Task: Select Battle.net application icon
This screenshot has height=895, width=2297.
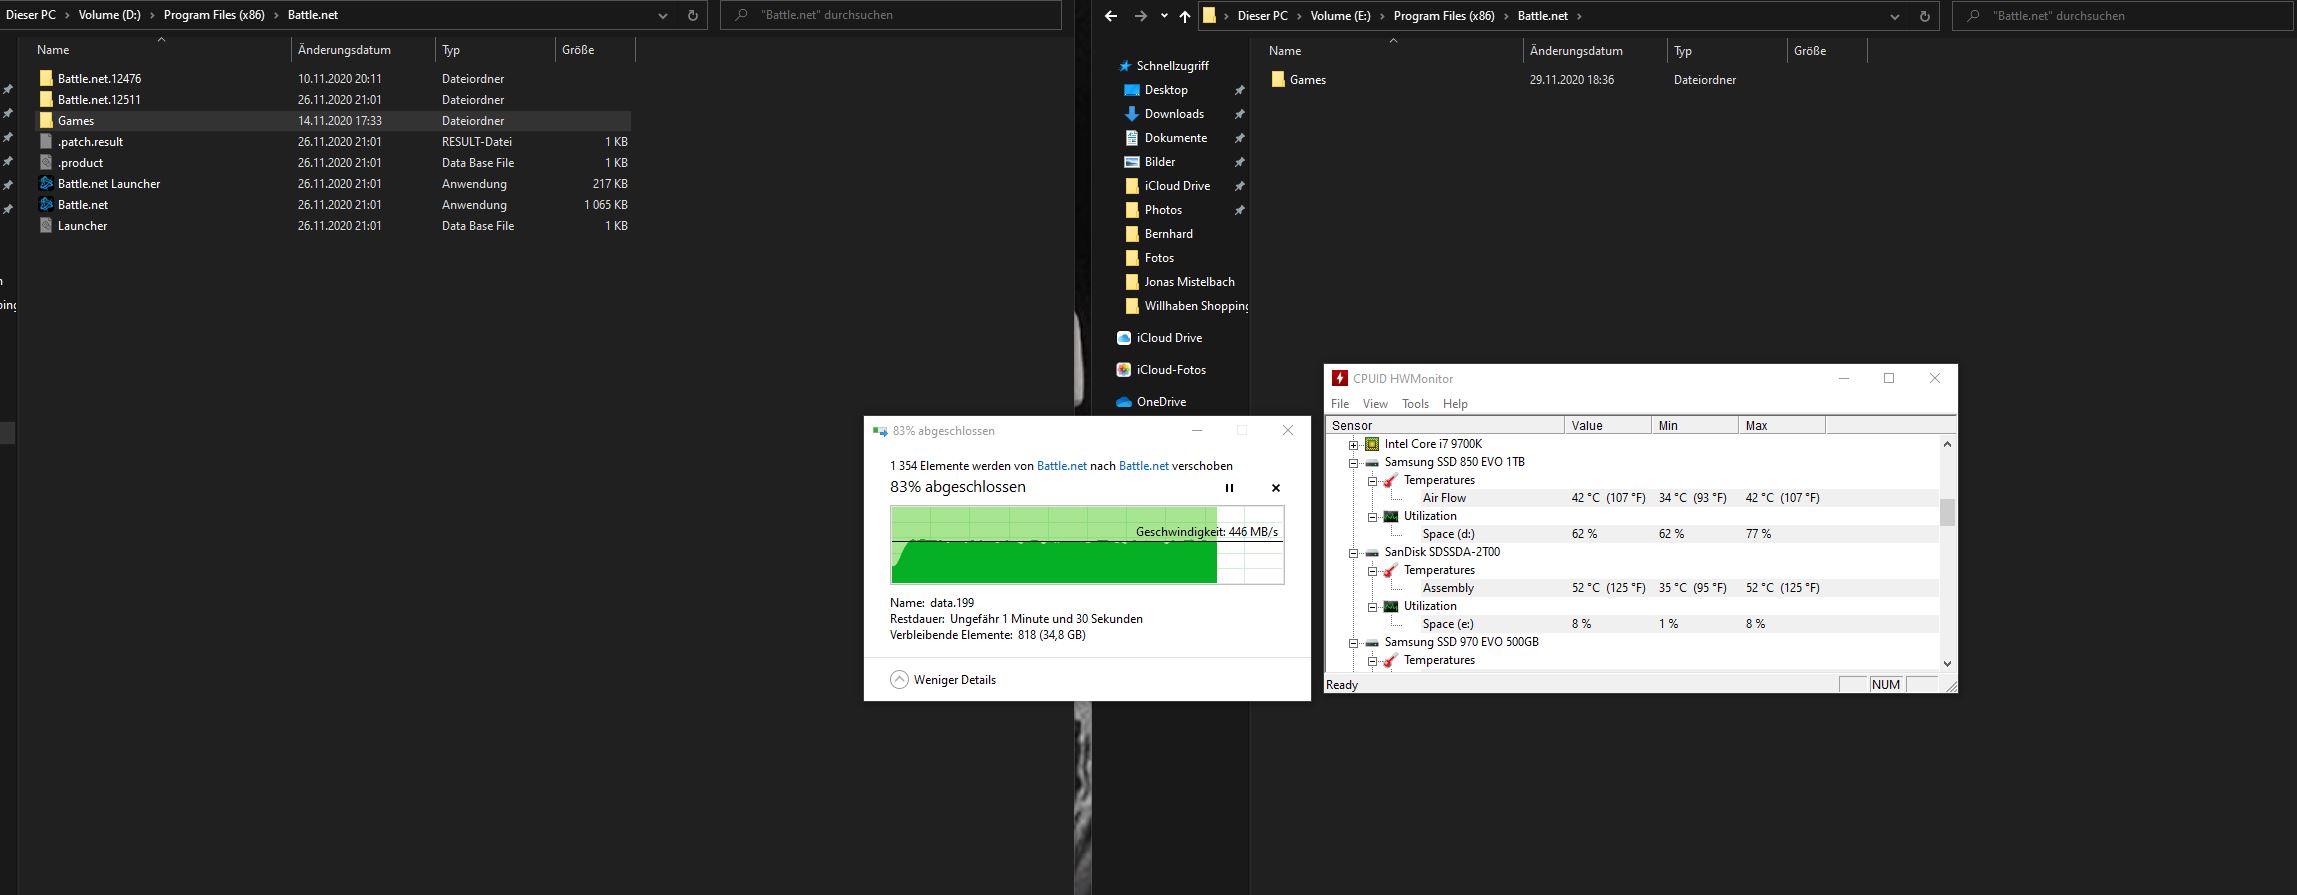Action: click(46, 204)
